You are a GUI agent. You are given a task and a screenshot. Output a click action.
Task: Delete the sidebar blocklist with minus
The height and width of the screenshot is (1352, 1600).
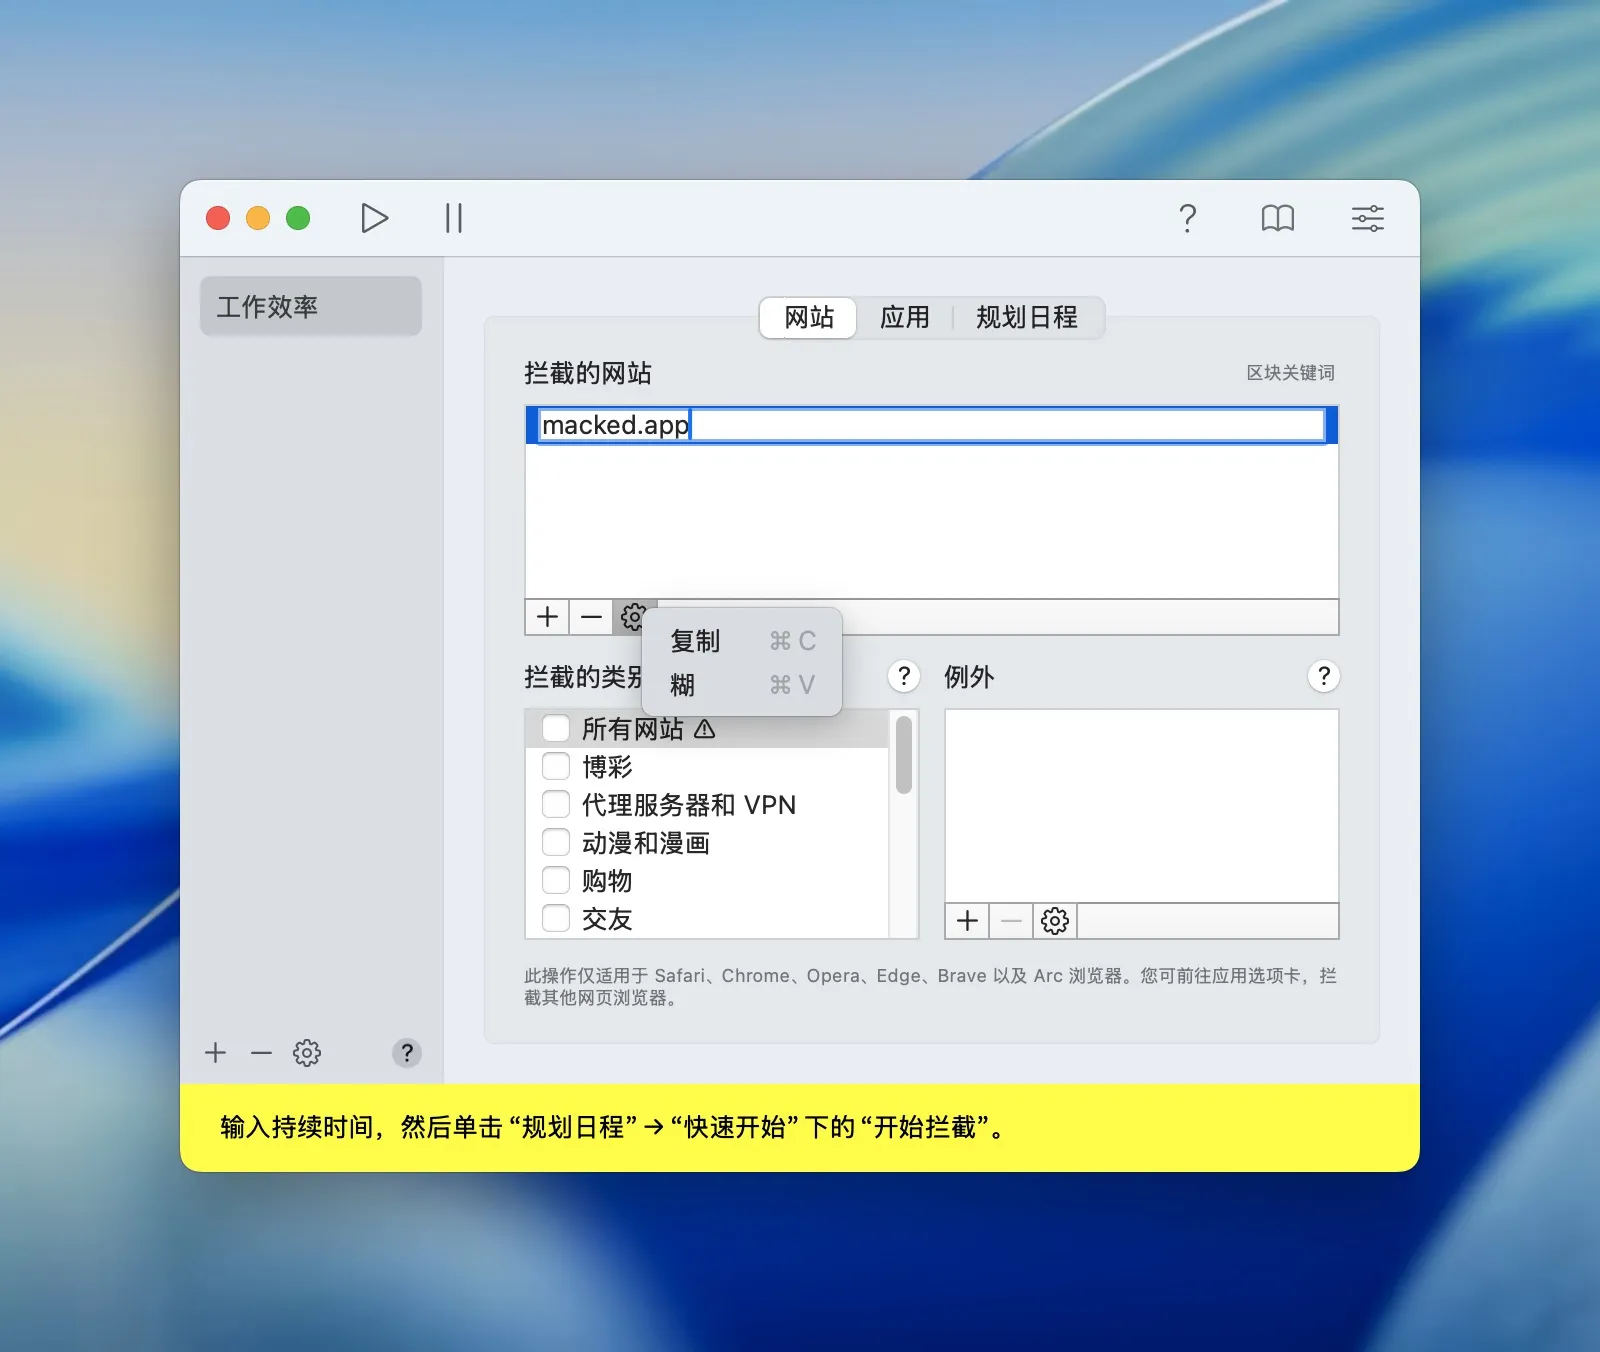tap(261, 1053)
